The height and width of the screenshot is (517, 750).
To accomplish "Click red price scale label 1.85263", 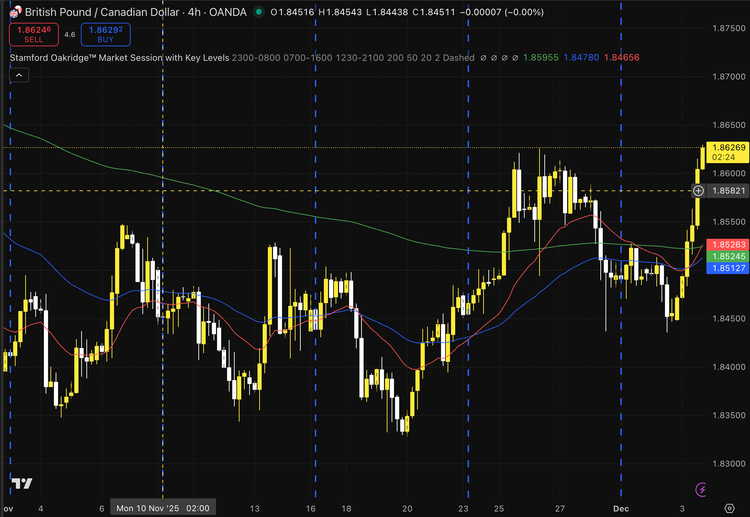I will coord(726,244).
